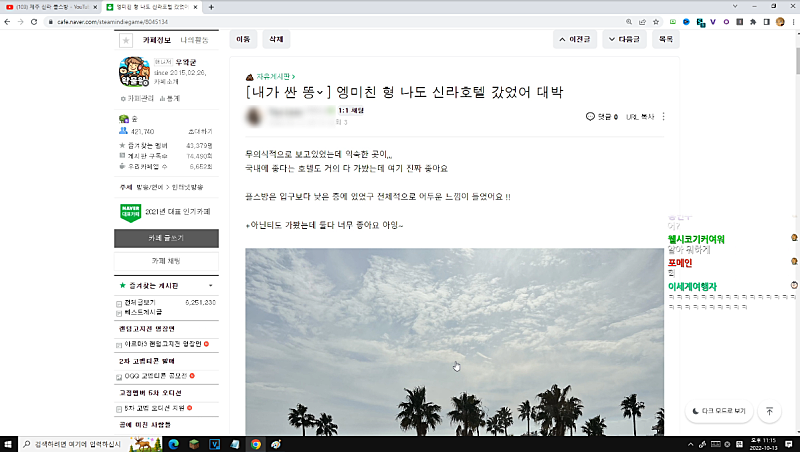This screenshot has width=800, height=452.
Task: Click URL 복사 to copy link
Action: (640, 117)
